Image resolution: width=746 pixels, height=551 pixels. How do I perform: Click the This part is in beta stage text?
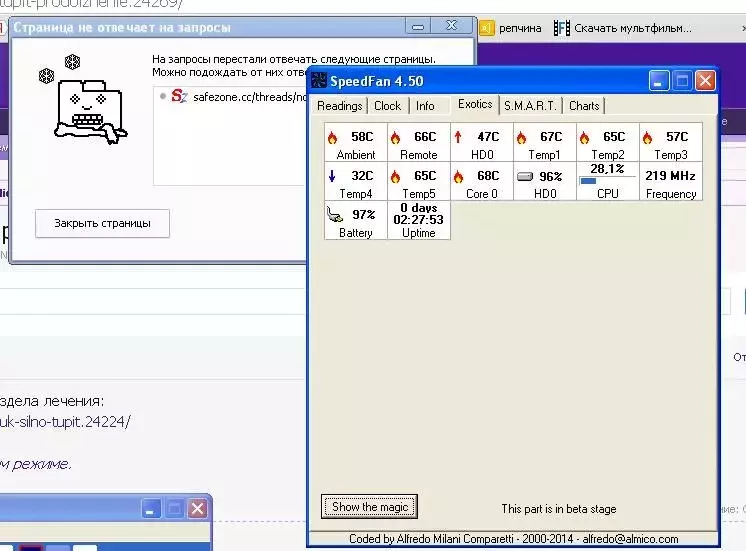click(559, 509)
